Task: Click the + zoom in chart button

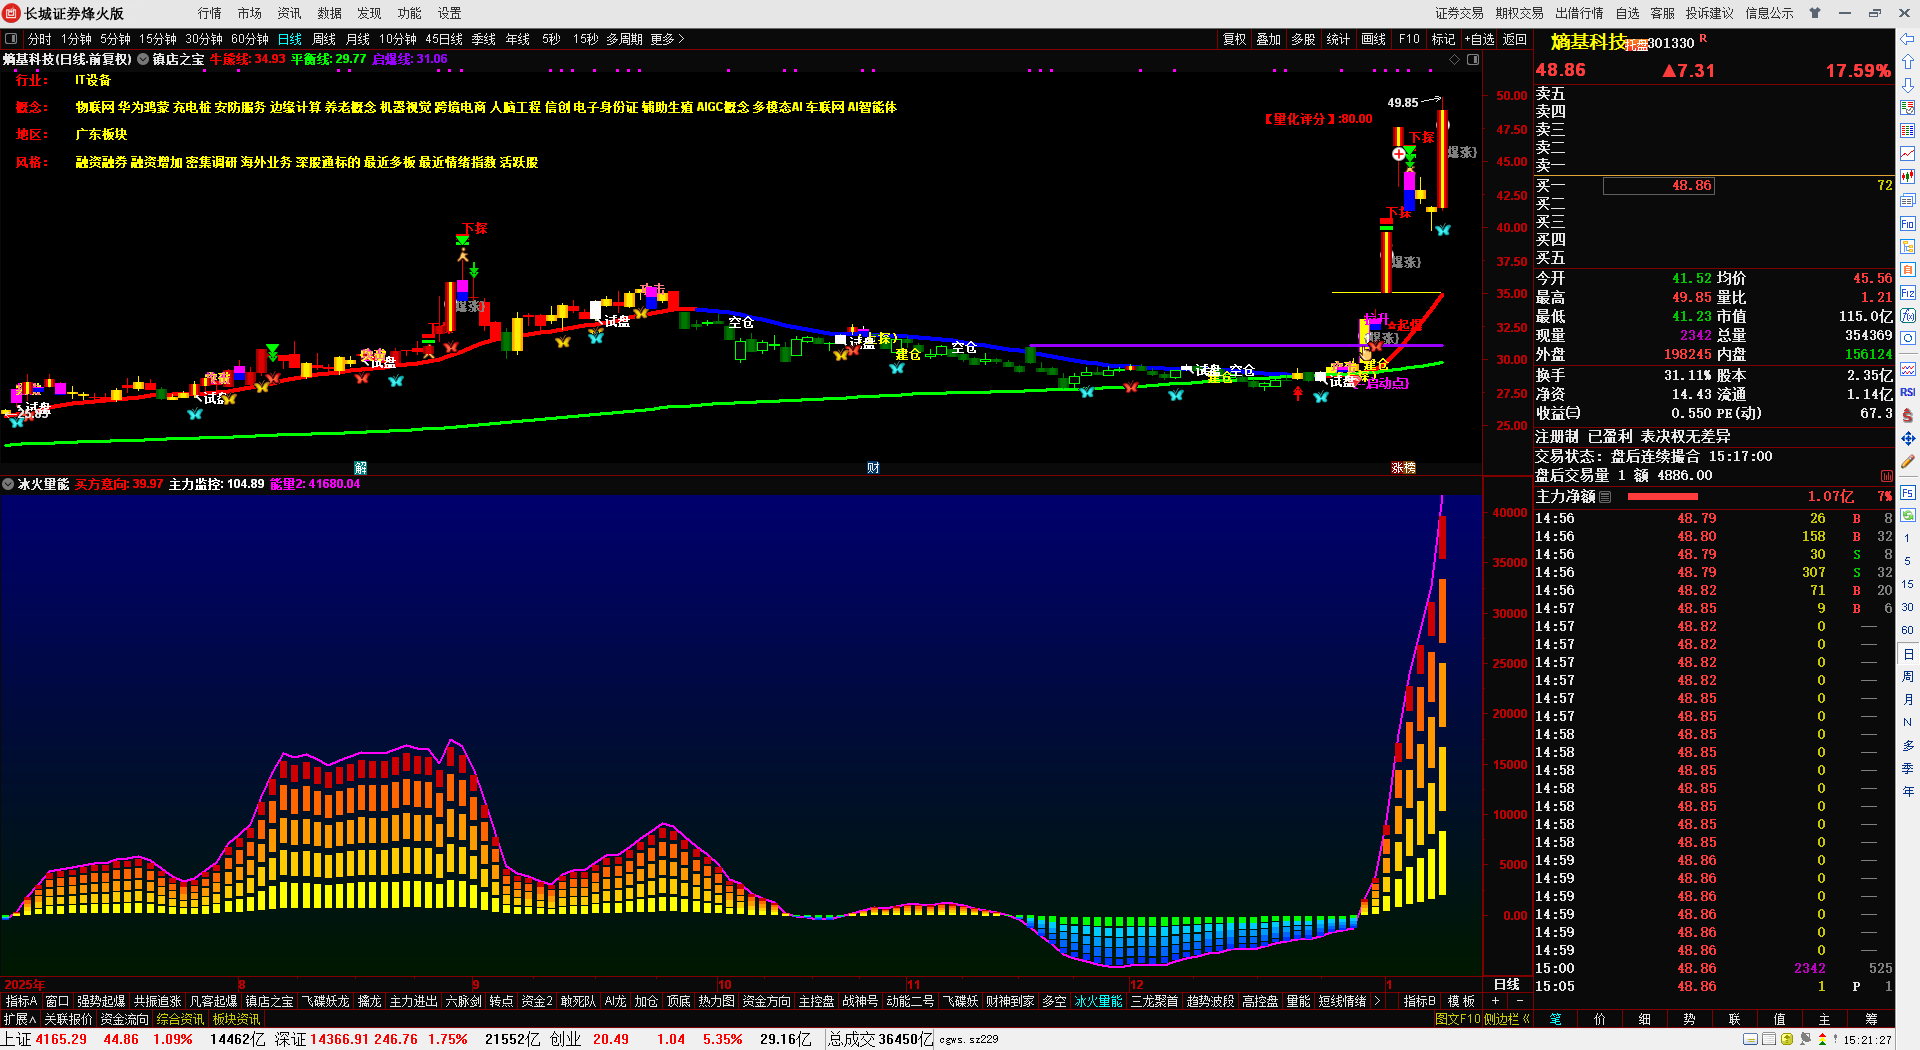Action: pyautogui.click(x=1496, y=1001)
